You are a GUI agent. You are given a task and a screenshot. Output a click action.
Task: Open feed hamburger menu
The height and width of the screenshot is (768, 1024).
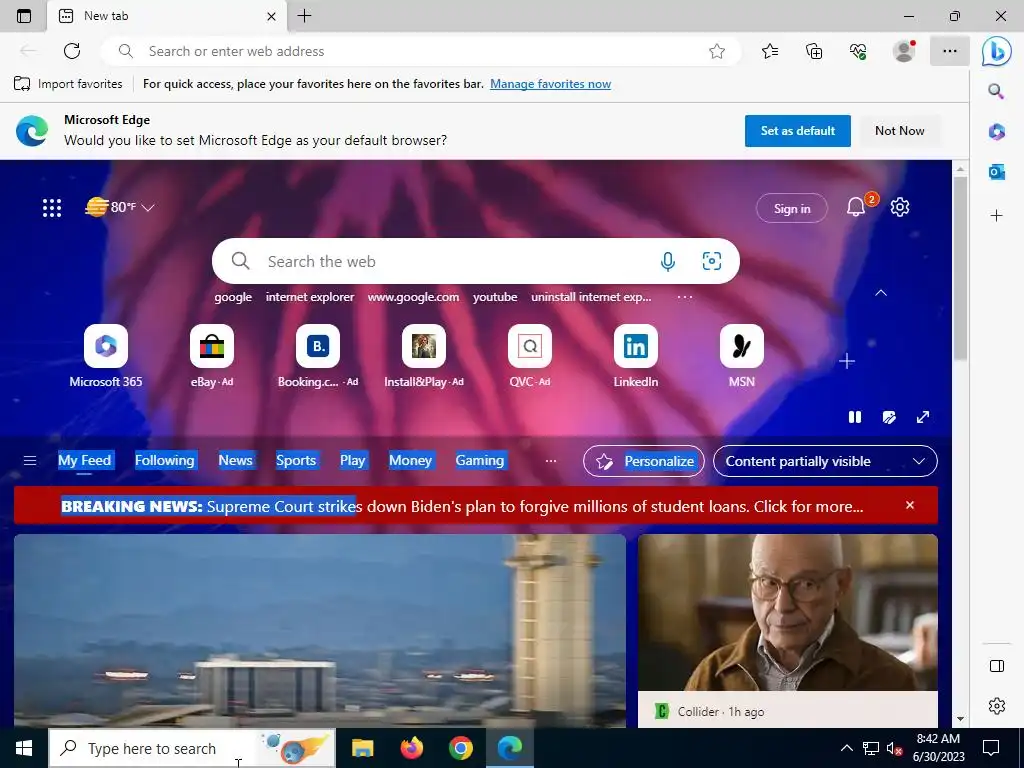point(30,461)
